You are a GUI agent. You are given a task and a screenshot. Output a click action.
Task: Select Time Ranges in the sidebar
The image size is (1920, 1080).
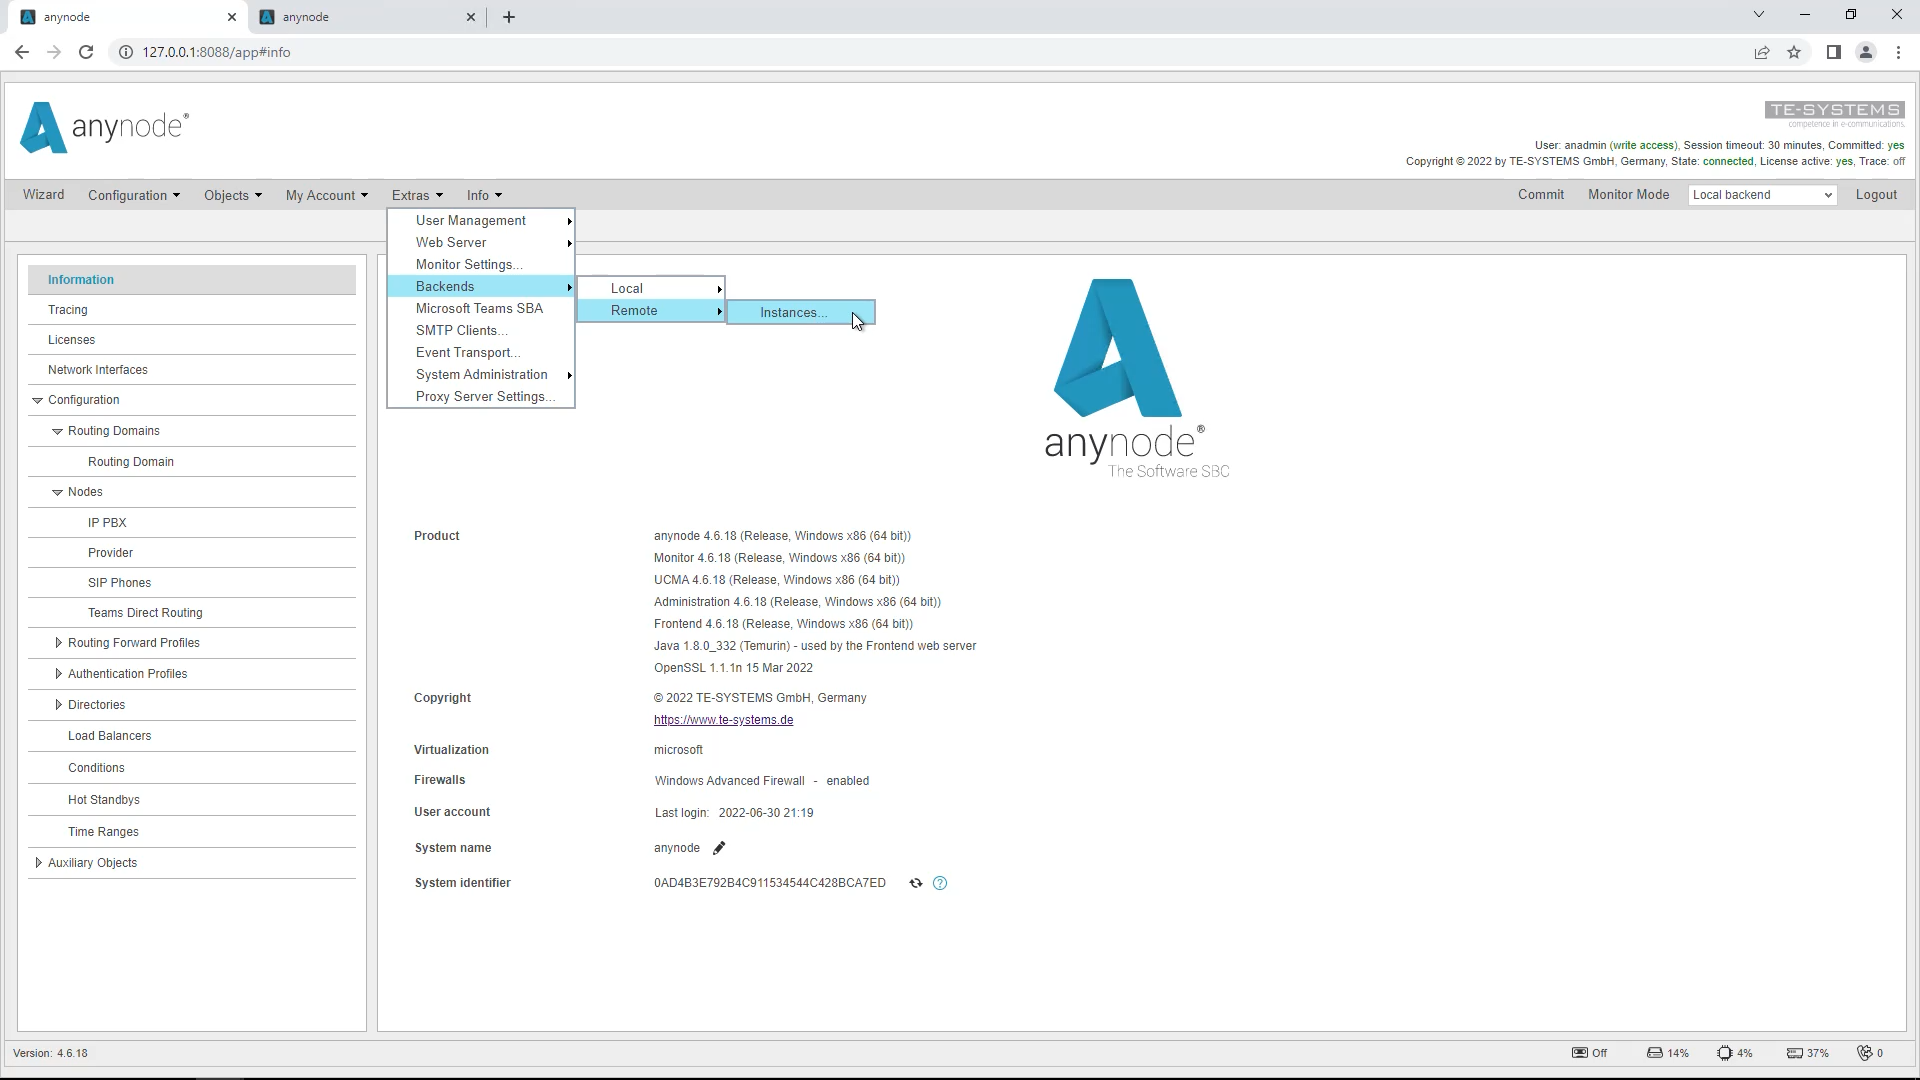tap(192, 832)
